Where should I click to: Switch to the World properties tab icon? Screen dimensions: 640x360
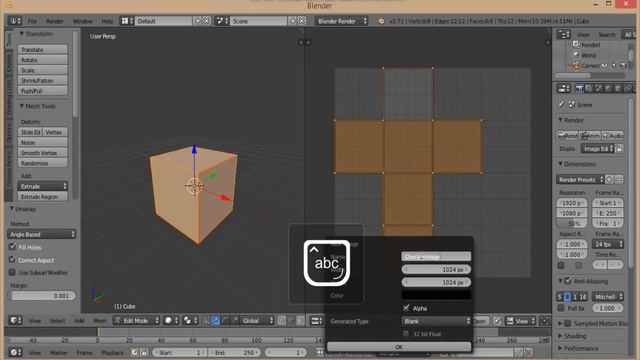click(609, 88)
